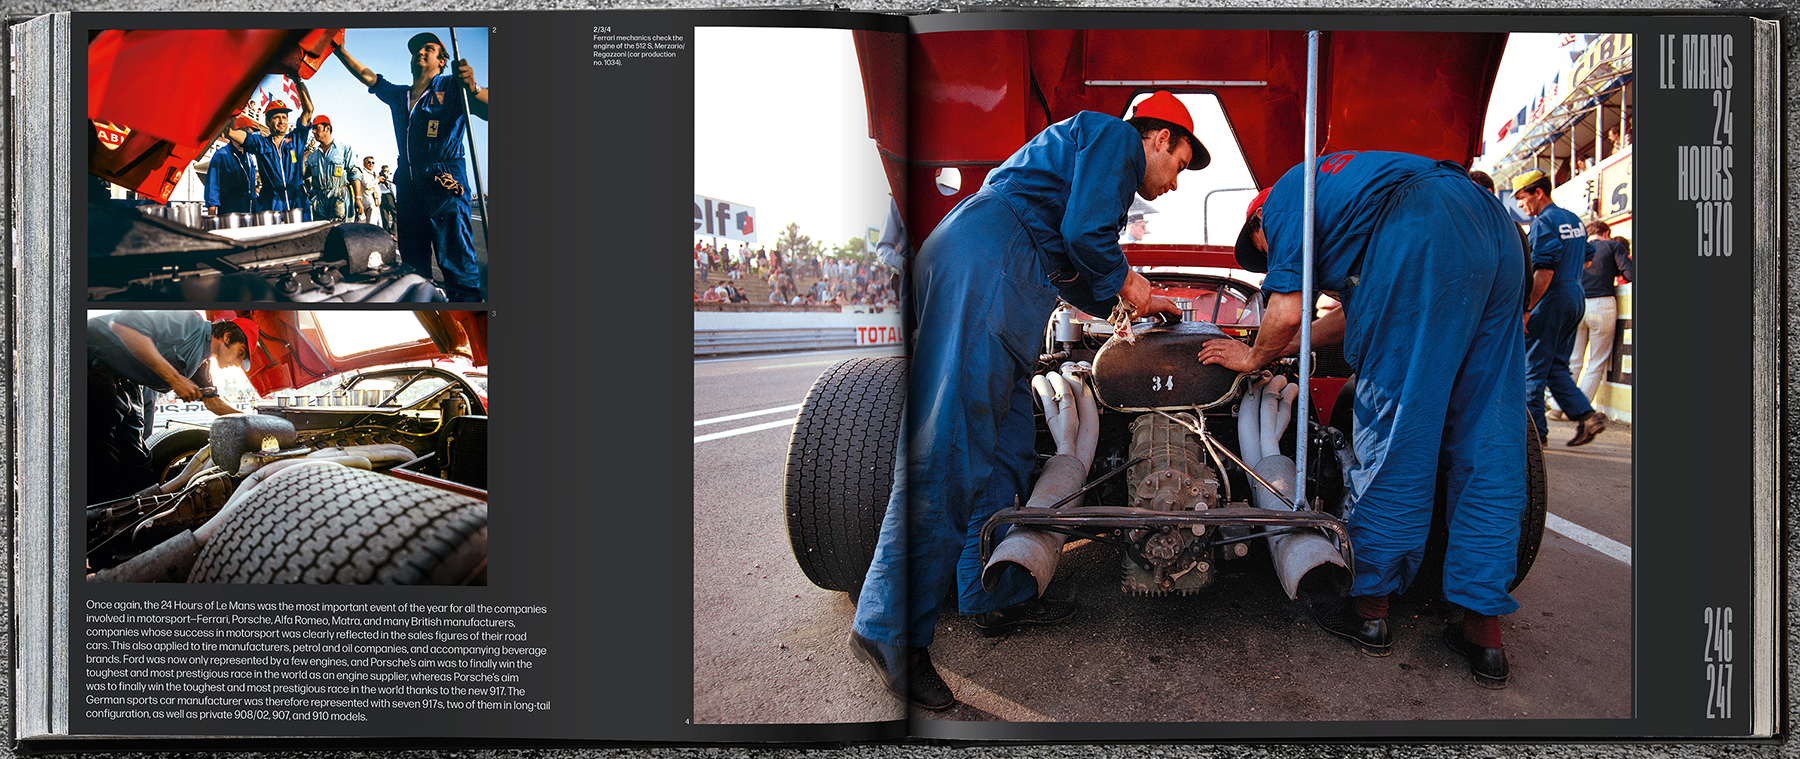Click the year "1970" in the title
The width and height of the screenshot is (1800, 759).
coord(1714,229)
